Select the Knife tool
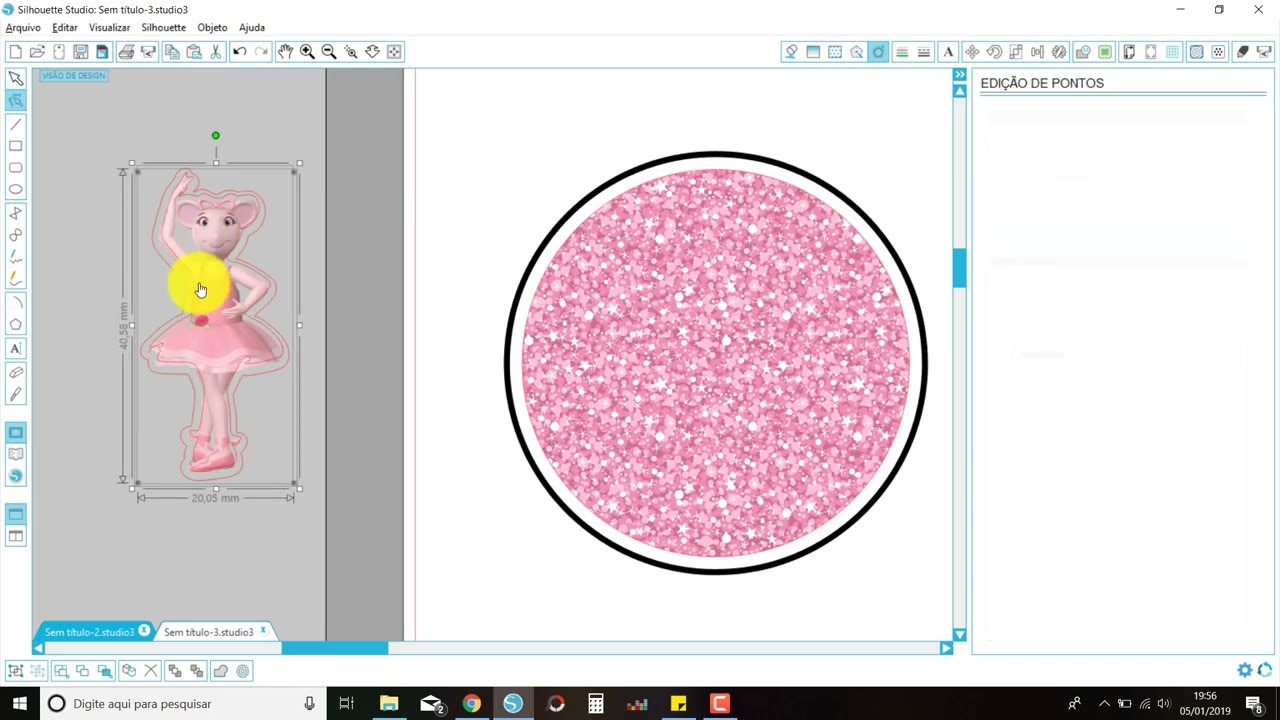Viewport: 1280px width, 720px height. [16, 395]
